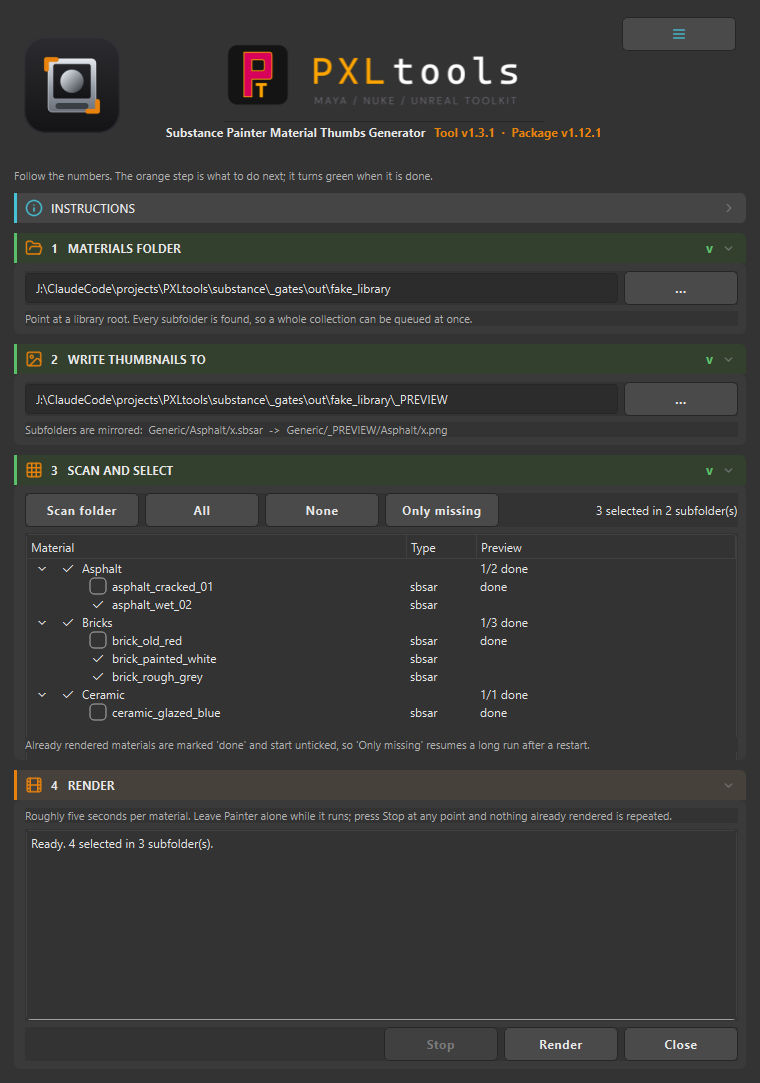760x1083 pixels.
Task: Click the 'Tool v1.3.1' version text
Action: [464, 133]
